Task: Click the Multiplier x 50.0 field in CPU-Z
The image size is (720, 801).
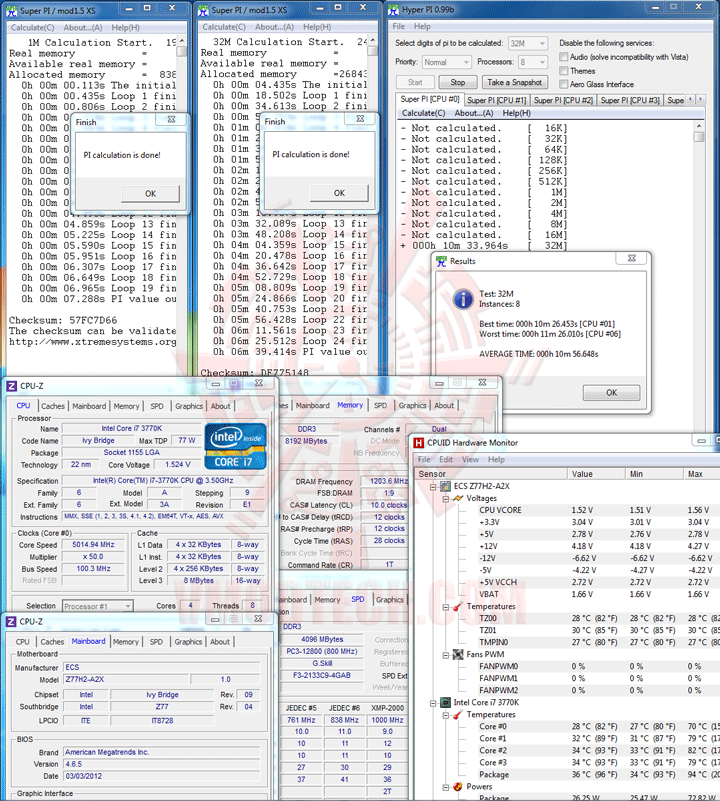Action: (93, 557)
